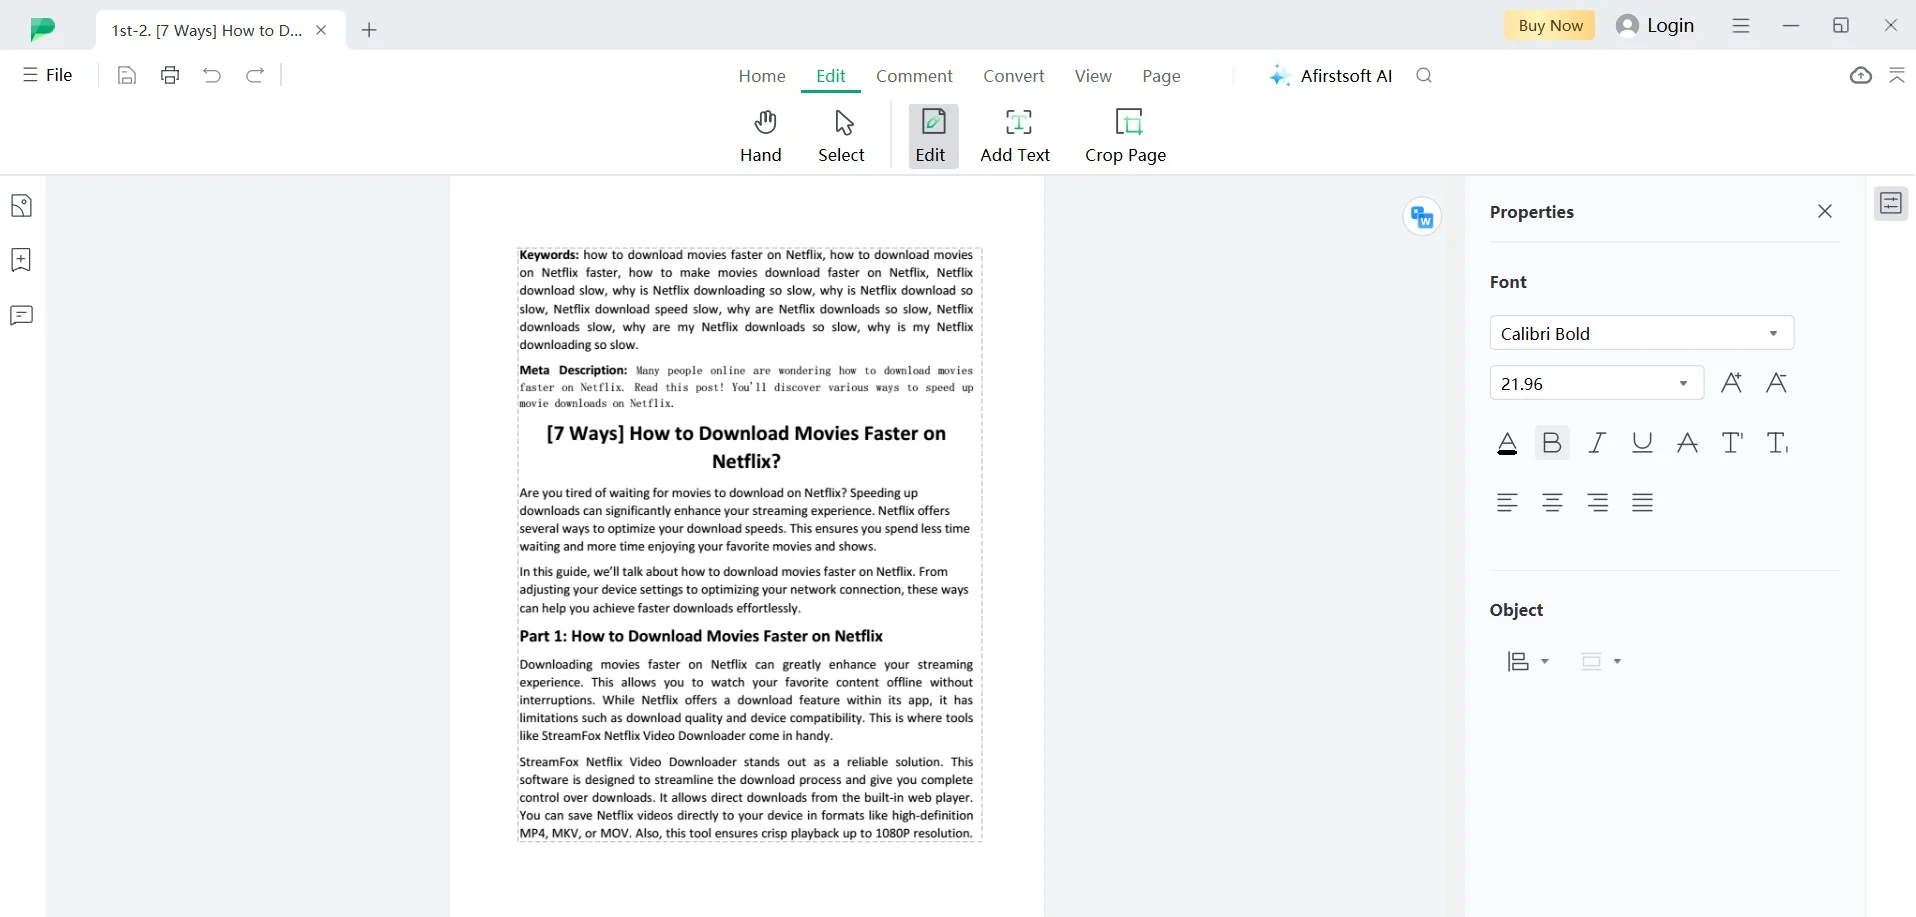The width and height of the screenshot is (1916, 917).
Task: Toggle Superscript formatting
Action: pyautogui.click(x=1733, y=443)
